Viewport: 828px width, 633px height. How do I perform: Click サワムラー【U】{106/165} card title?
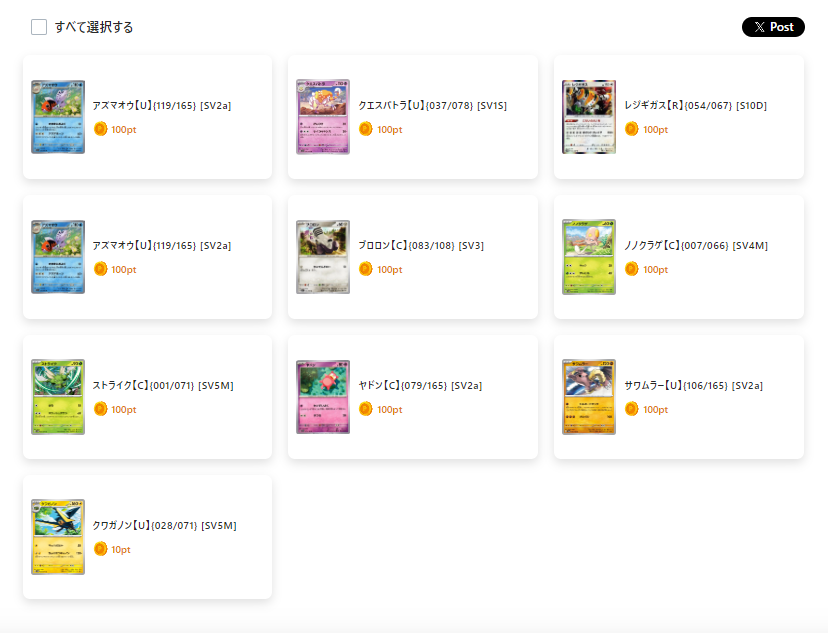[693, 385]
